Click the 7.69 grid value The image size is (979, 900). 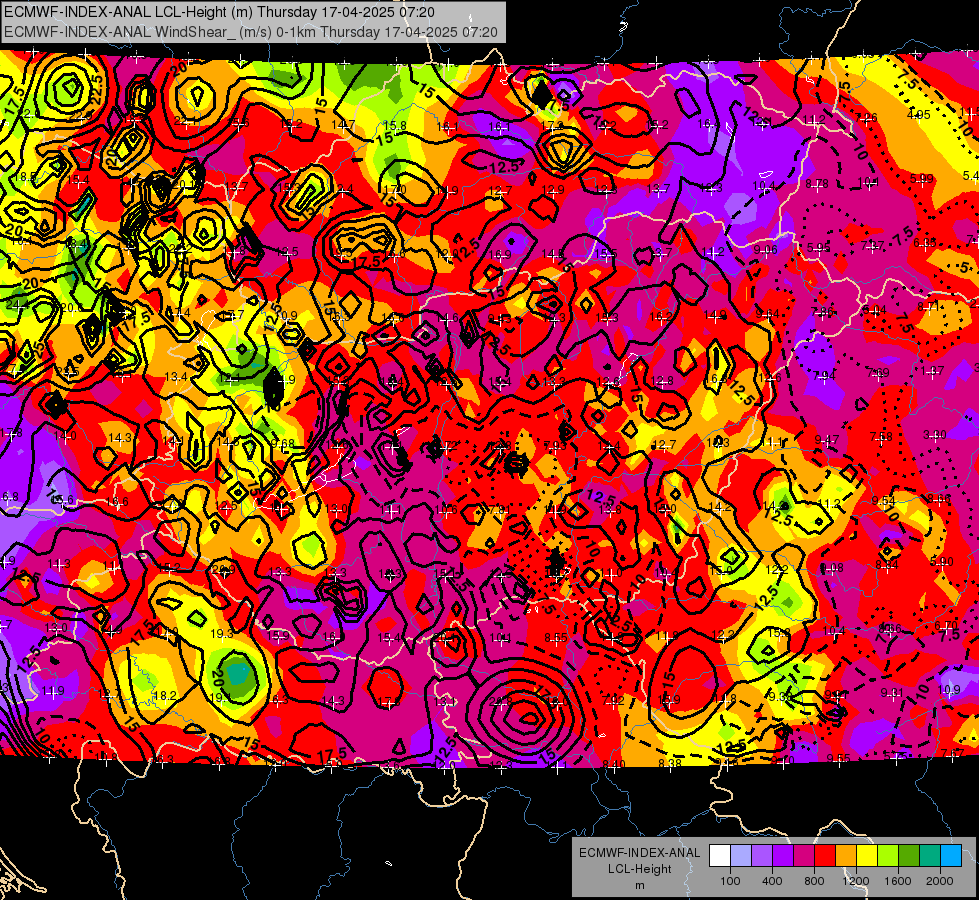tap(878, 373)
